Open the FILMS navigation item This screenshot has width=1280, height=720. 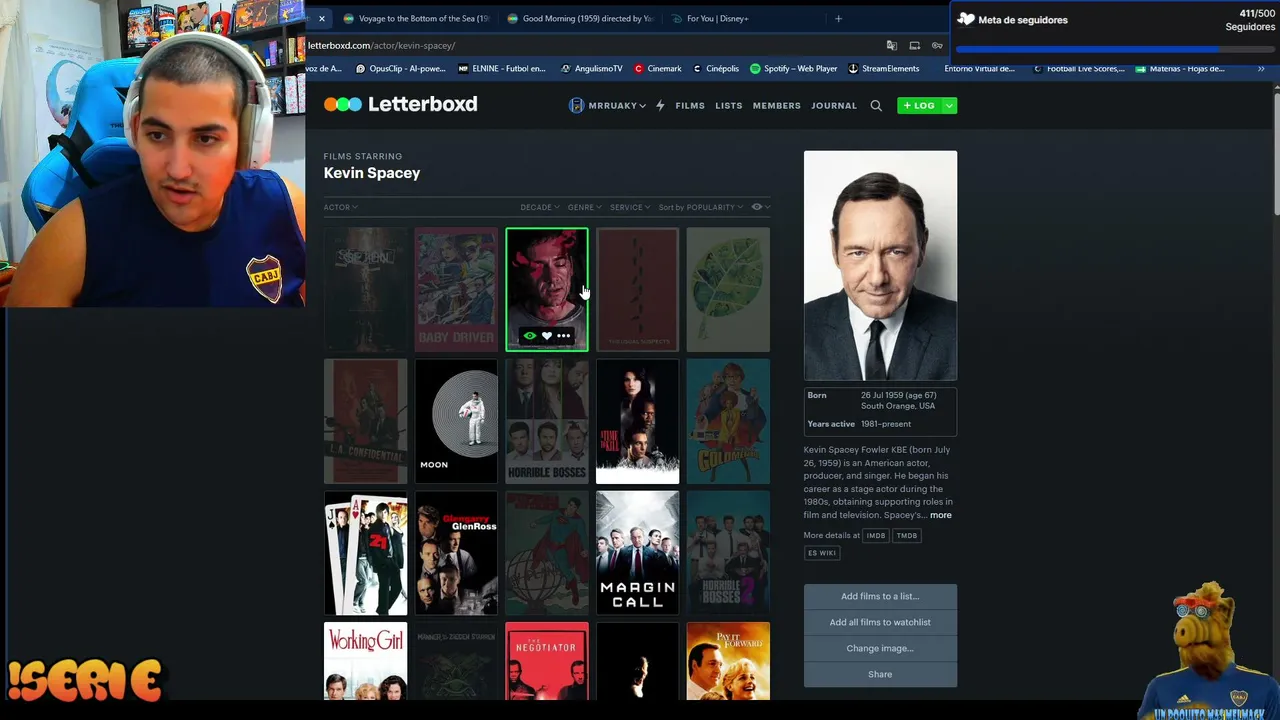tap(690, 105)
